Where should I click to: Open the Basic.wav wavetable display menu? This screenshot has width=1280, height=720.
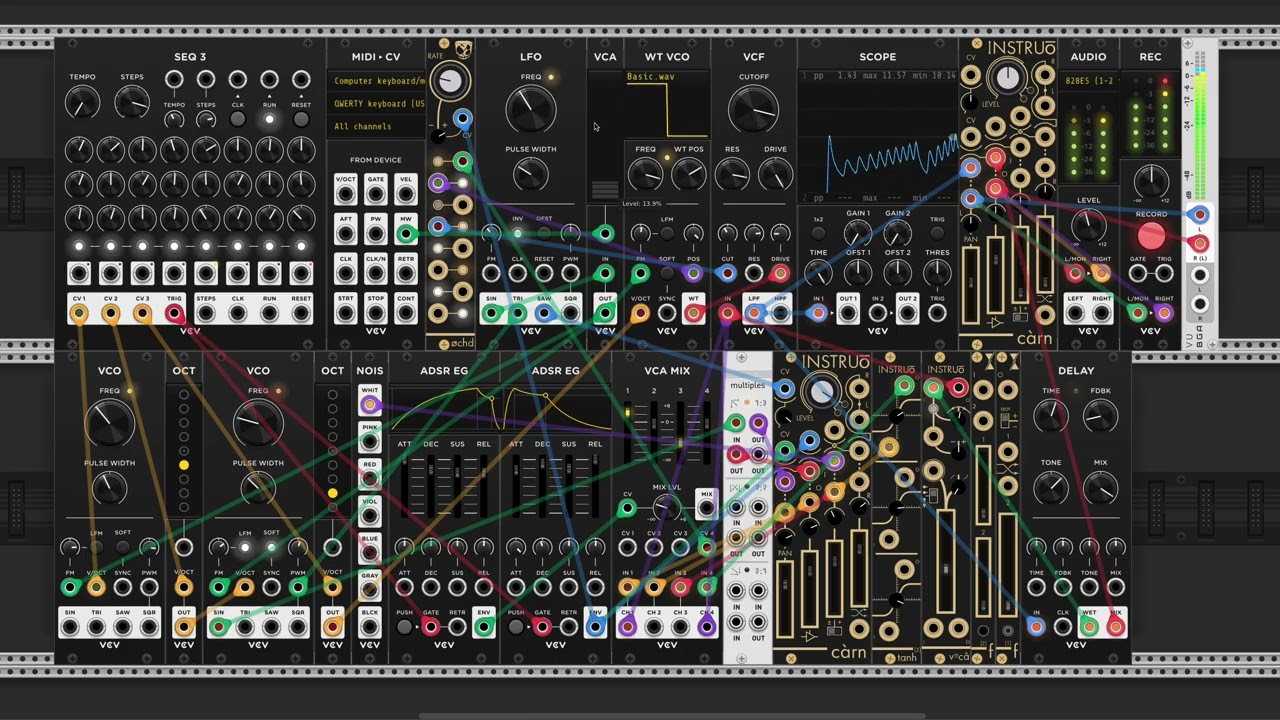pyautogui.click(x=666, y=104)
